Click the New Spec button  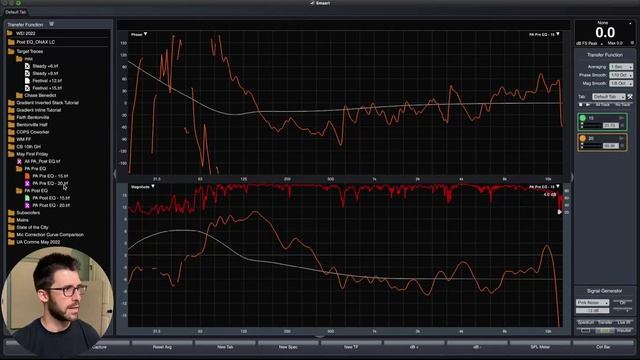point(288,347)
